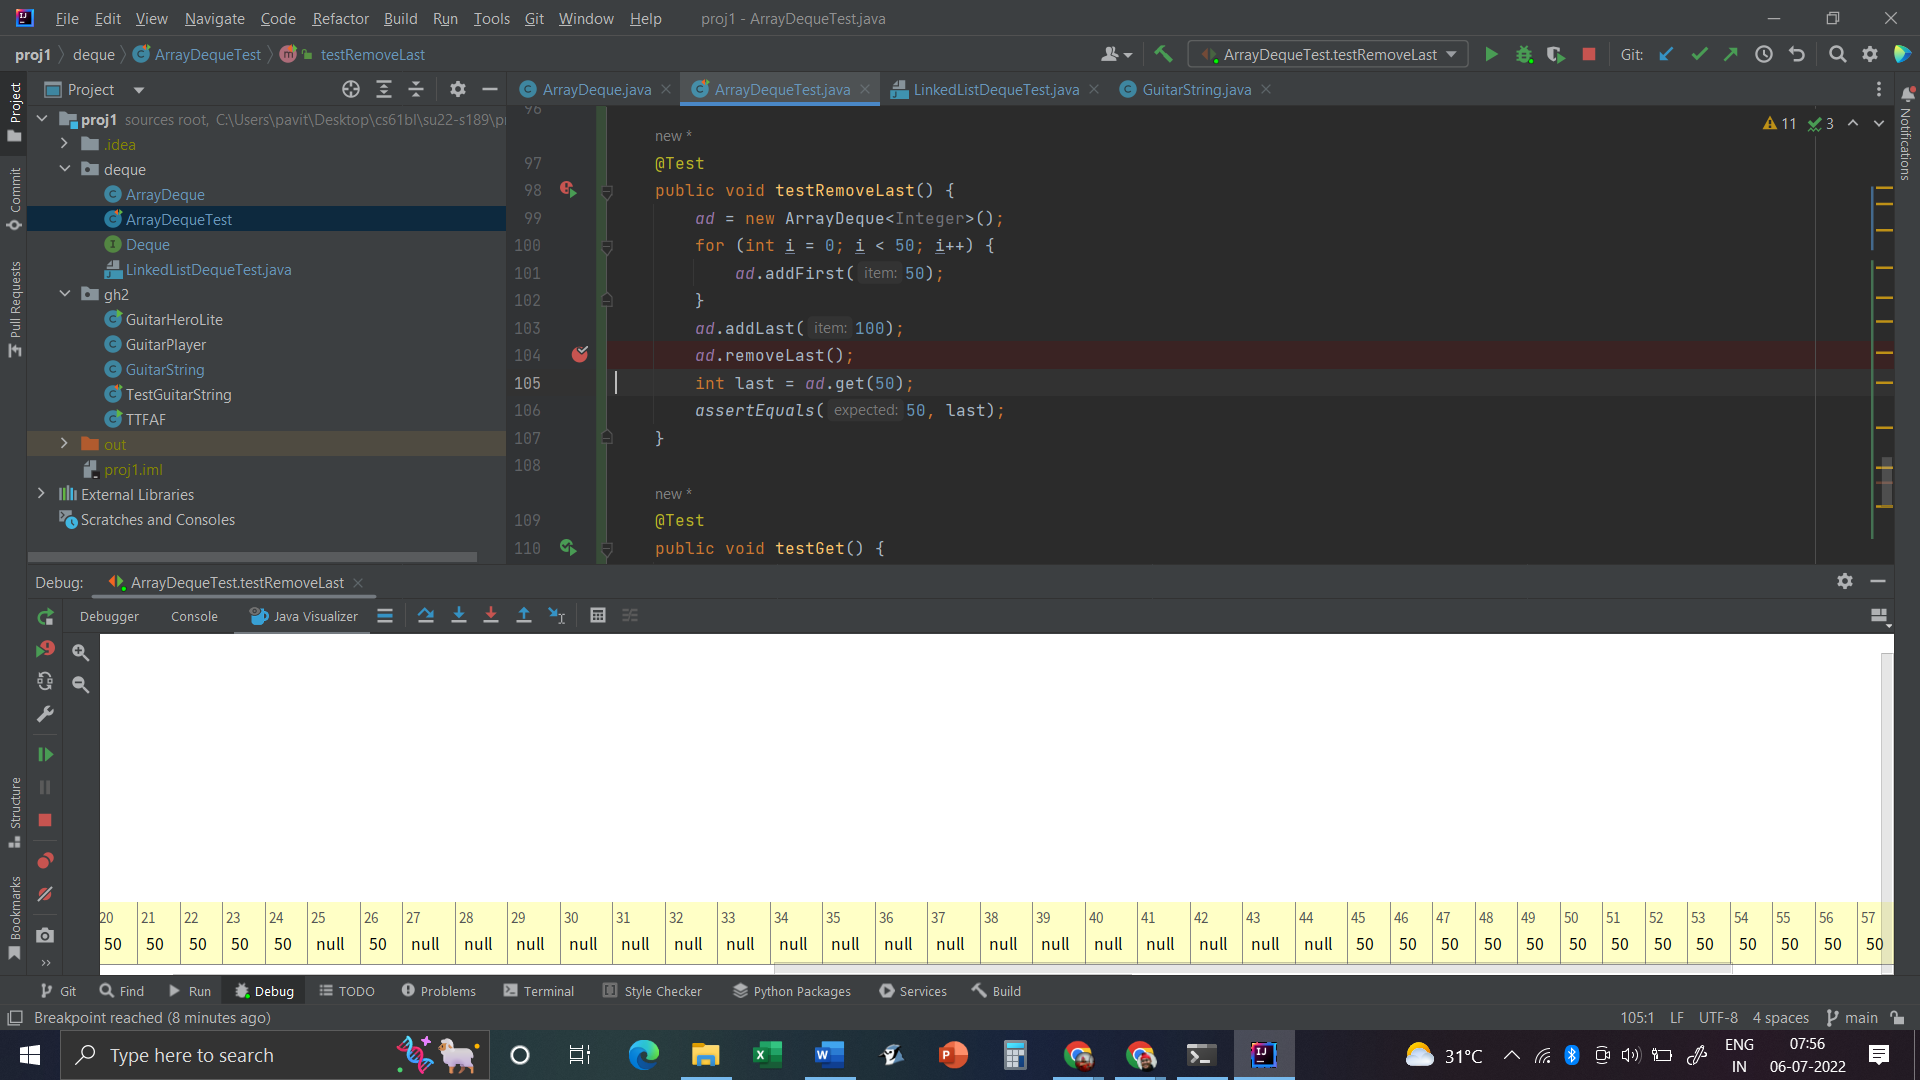Toggle the gutter run marker on line 98
This screenshot has height=1080, width=1920.
tap(568, 190)
